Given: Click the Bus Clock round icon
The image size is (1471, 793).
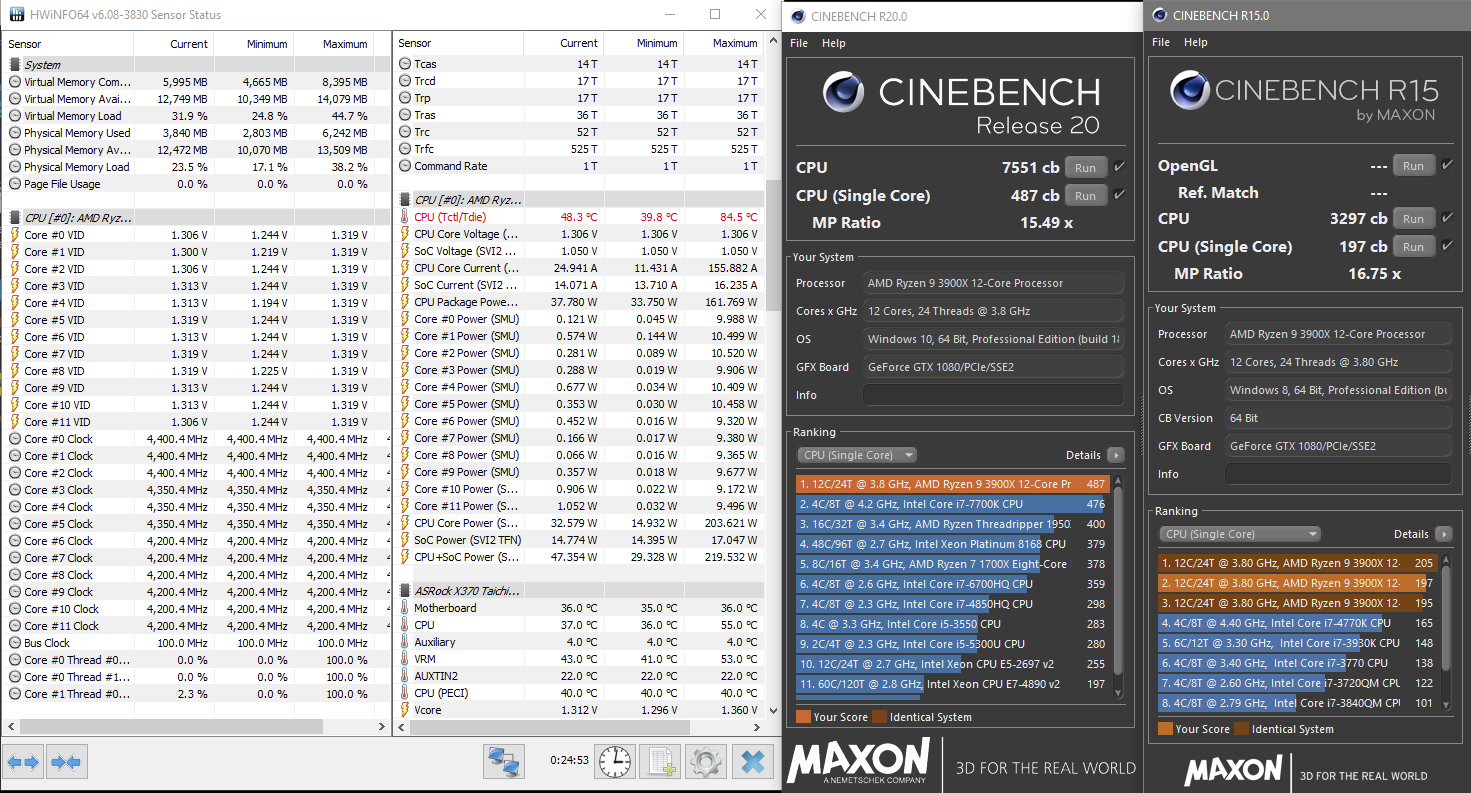Looking at the screenshot, I should tap(14, 643).
